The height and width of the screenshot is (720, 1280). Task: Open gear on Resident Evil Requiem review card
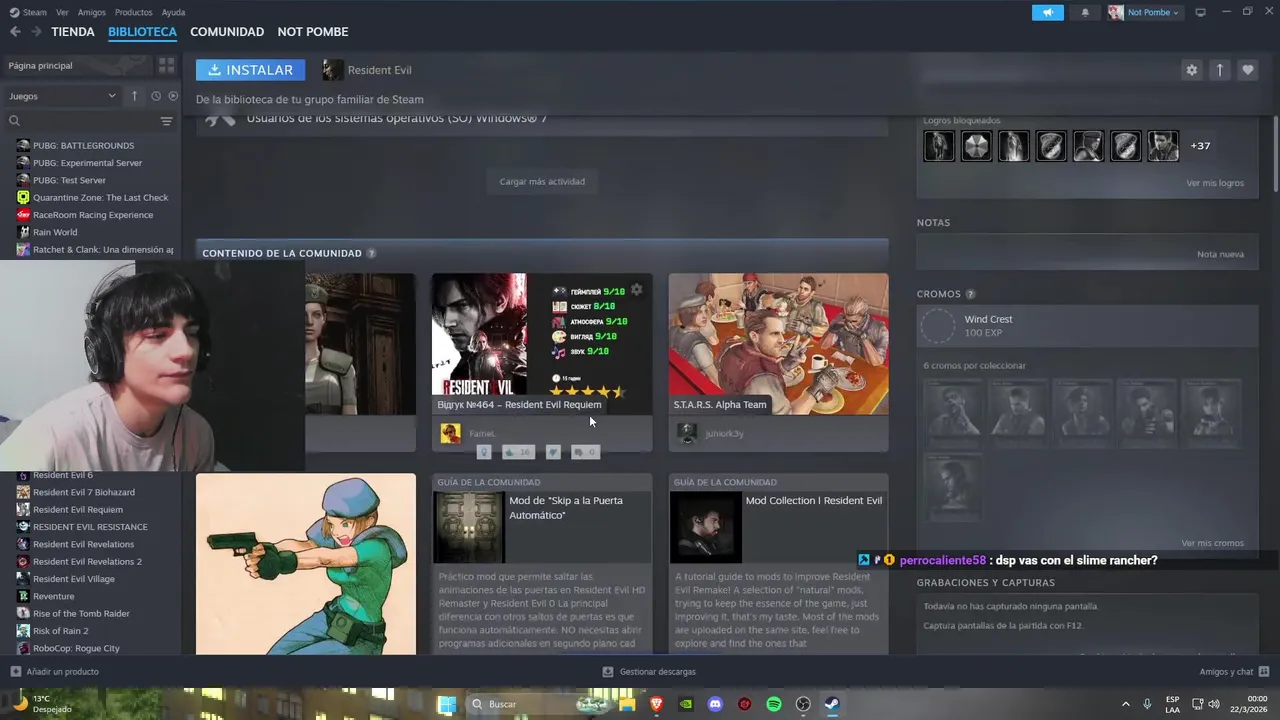tap(636, 290)
